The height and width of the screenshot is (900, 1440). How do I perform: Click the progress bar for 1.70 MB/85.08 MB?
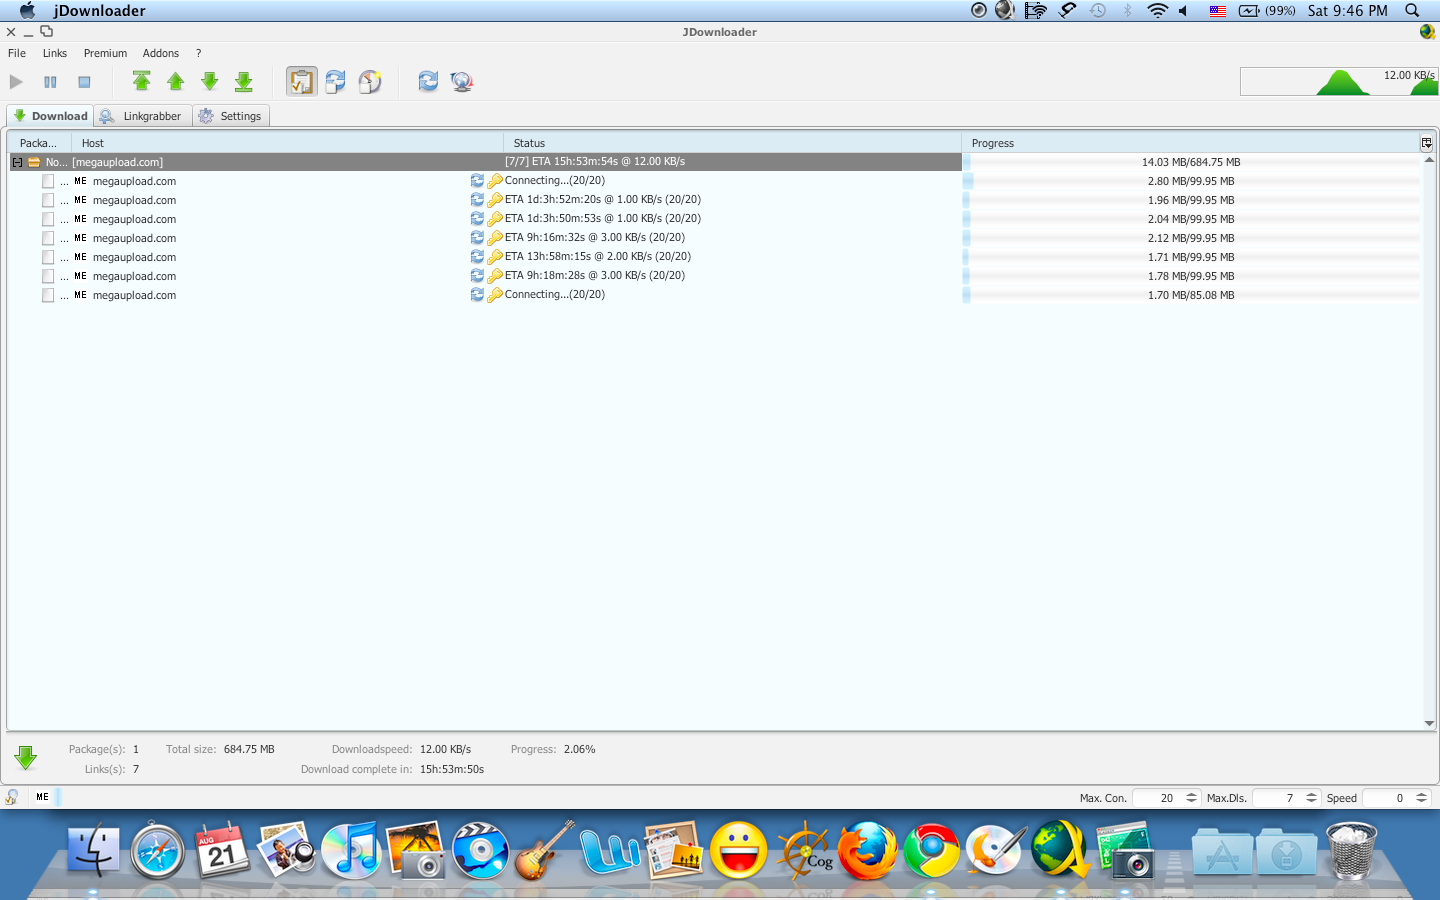point(1191,295)
